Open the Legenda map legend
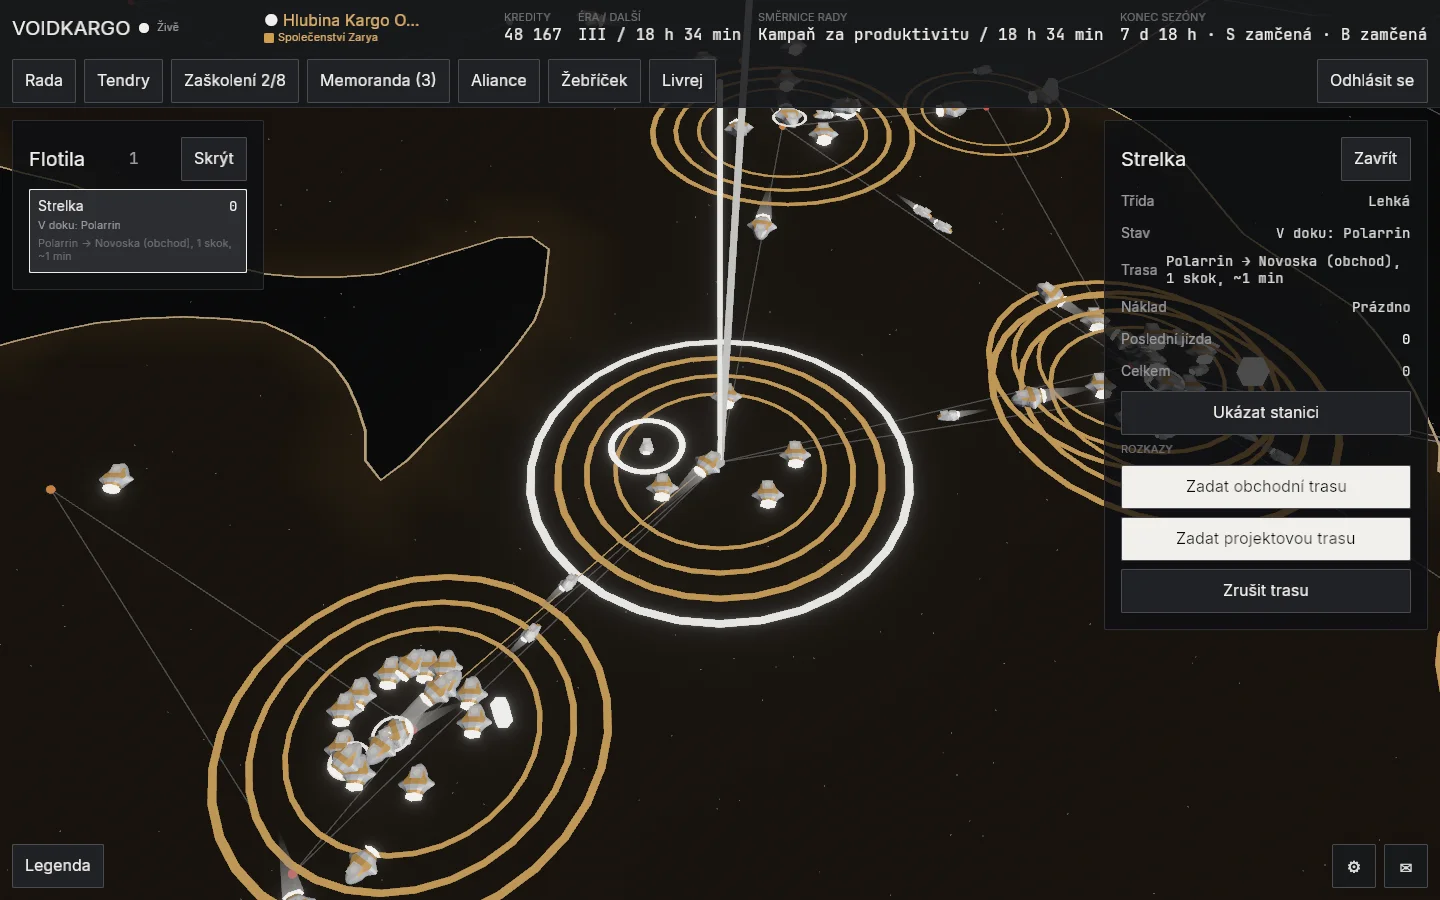1440x900 pixels. click(x=58, y=866)
